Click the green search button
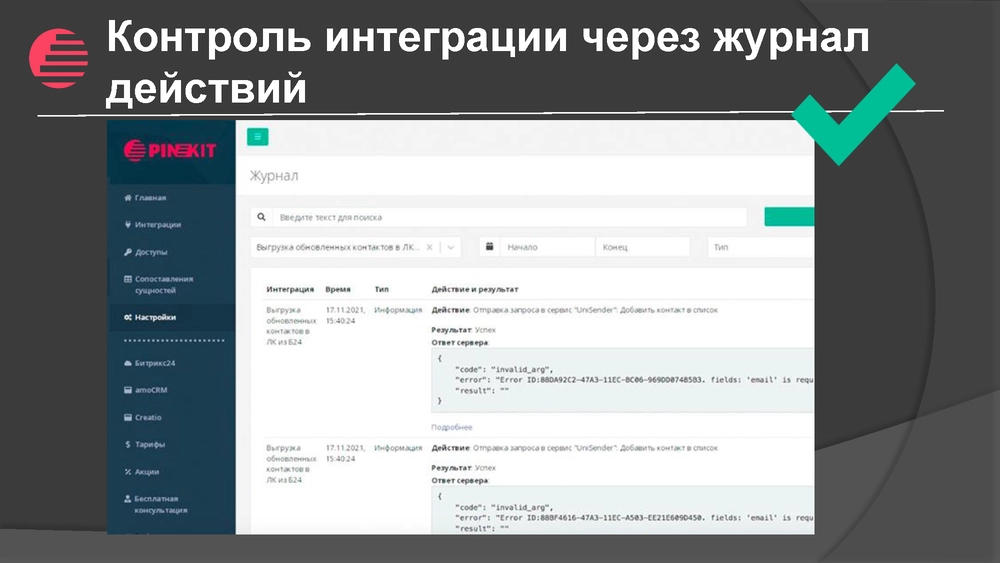The image size is (1000, 563). pos(789,217)
